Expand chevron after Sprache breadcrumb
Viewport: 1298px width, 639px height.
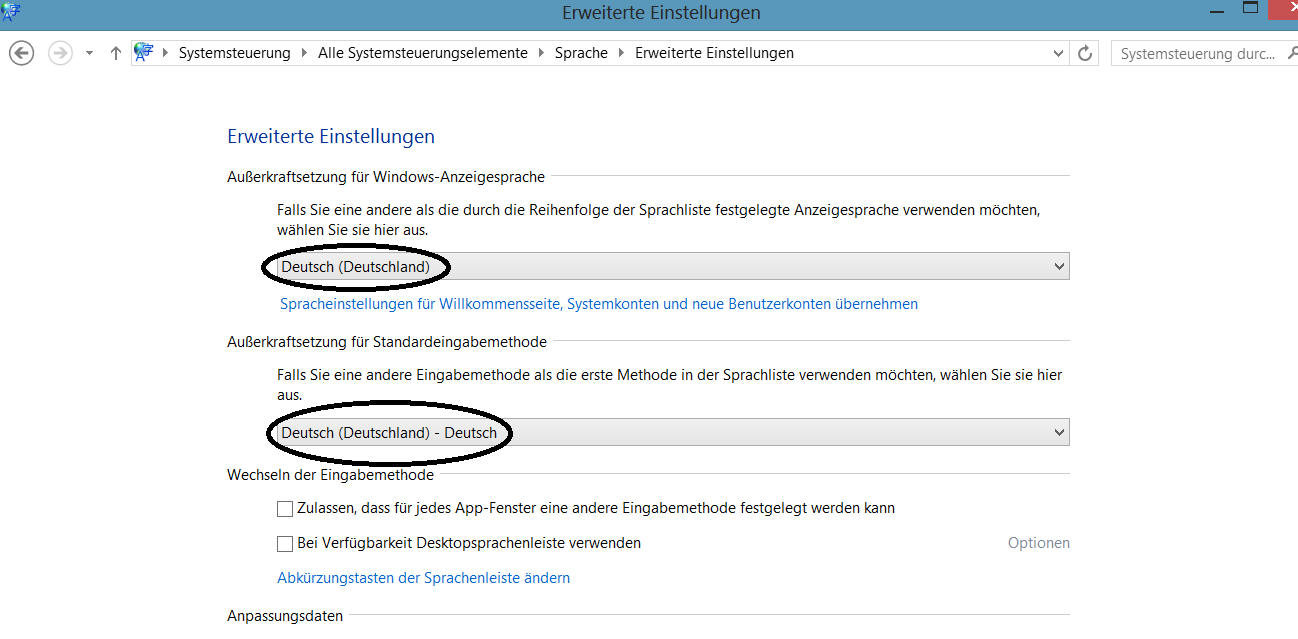click(621, 53)
